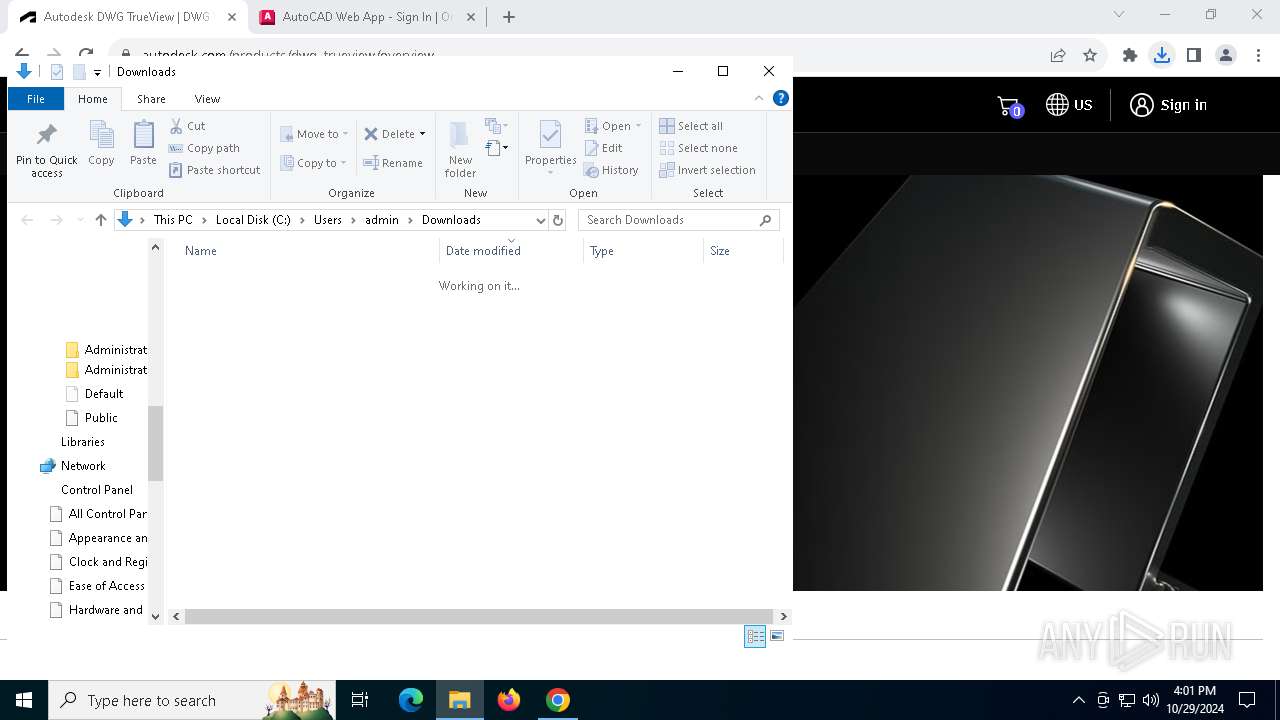Open Quick Access Toolbar customize dropdown
The width and height of the screenshot is (1280, 720).
(x=97, y=72)
